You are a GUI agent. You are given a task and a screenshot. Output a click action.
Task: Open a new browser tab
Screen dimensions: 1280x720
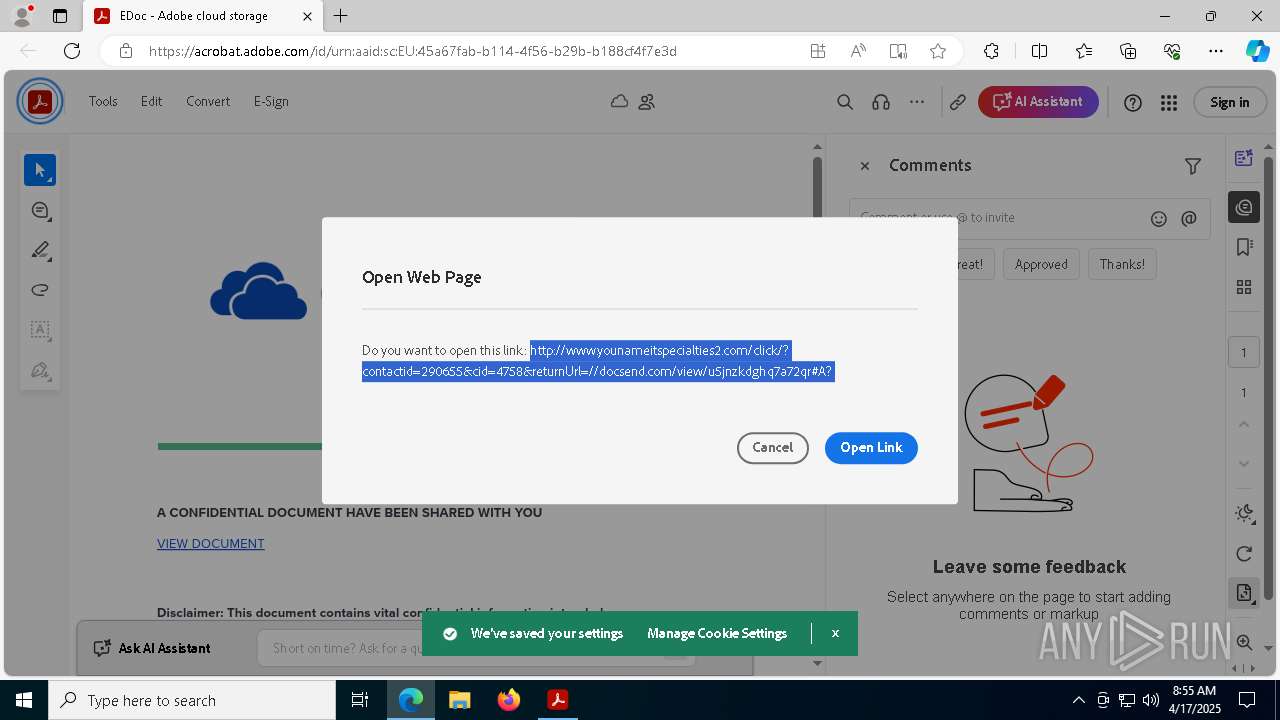point(341,16)
